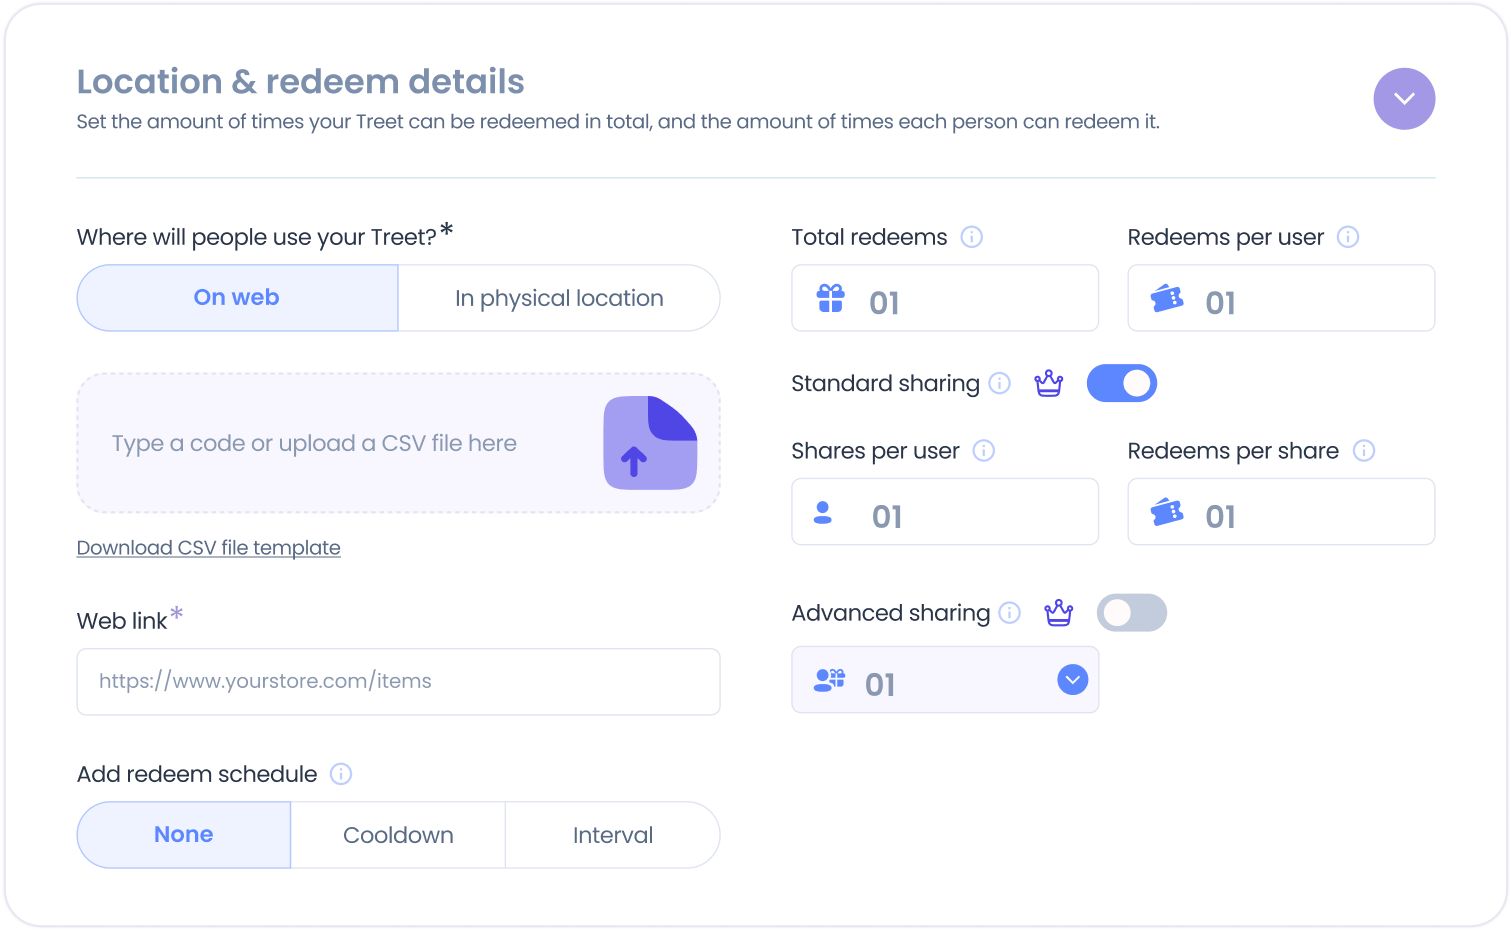
Task: Choose the Interval redeem schedule
Action: [x=613, y=835]
